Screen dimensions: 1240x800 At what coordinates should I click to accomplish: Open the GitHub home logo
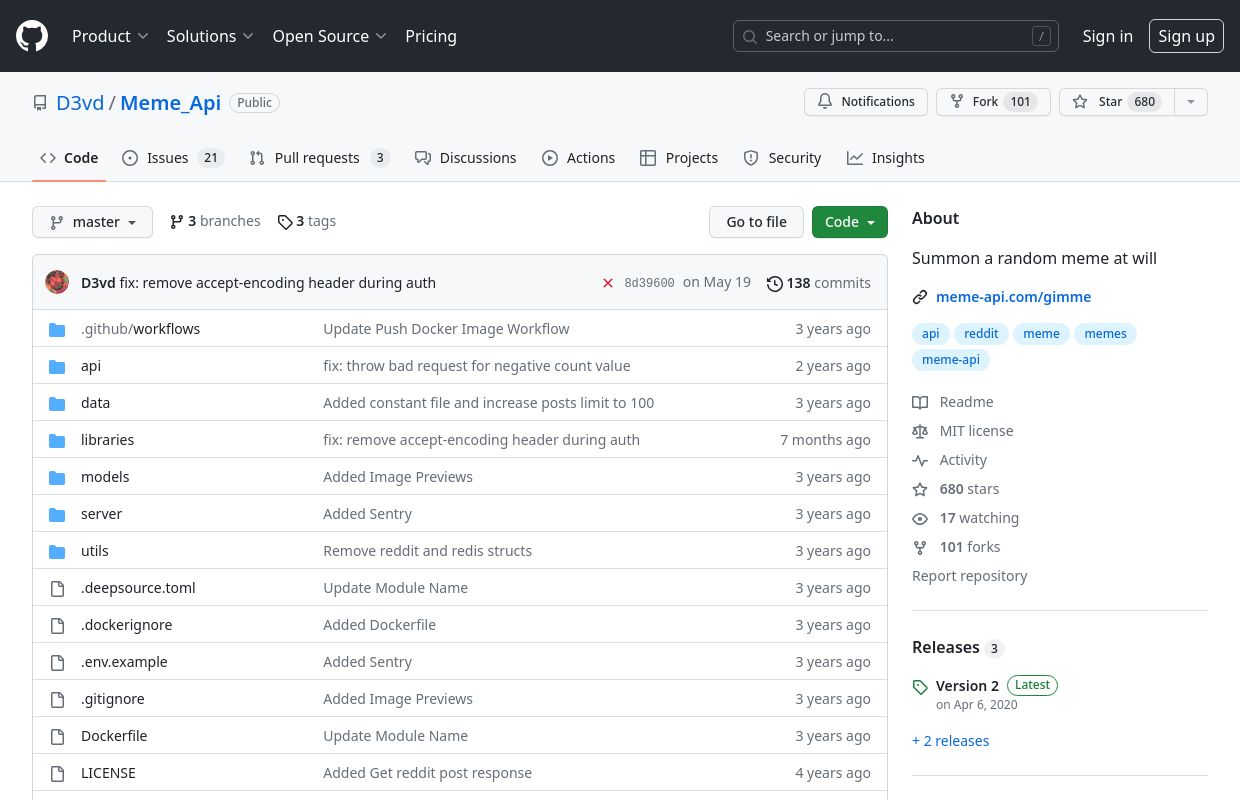[x=32, y=36]
